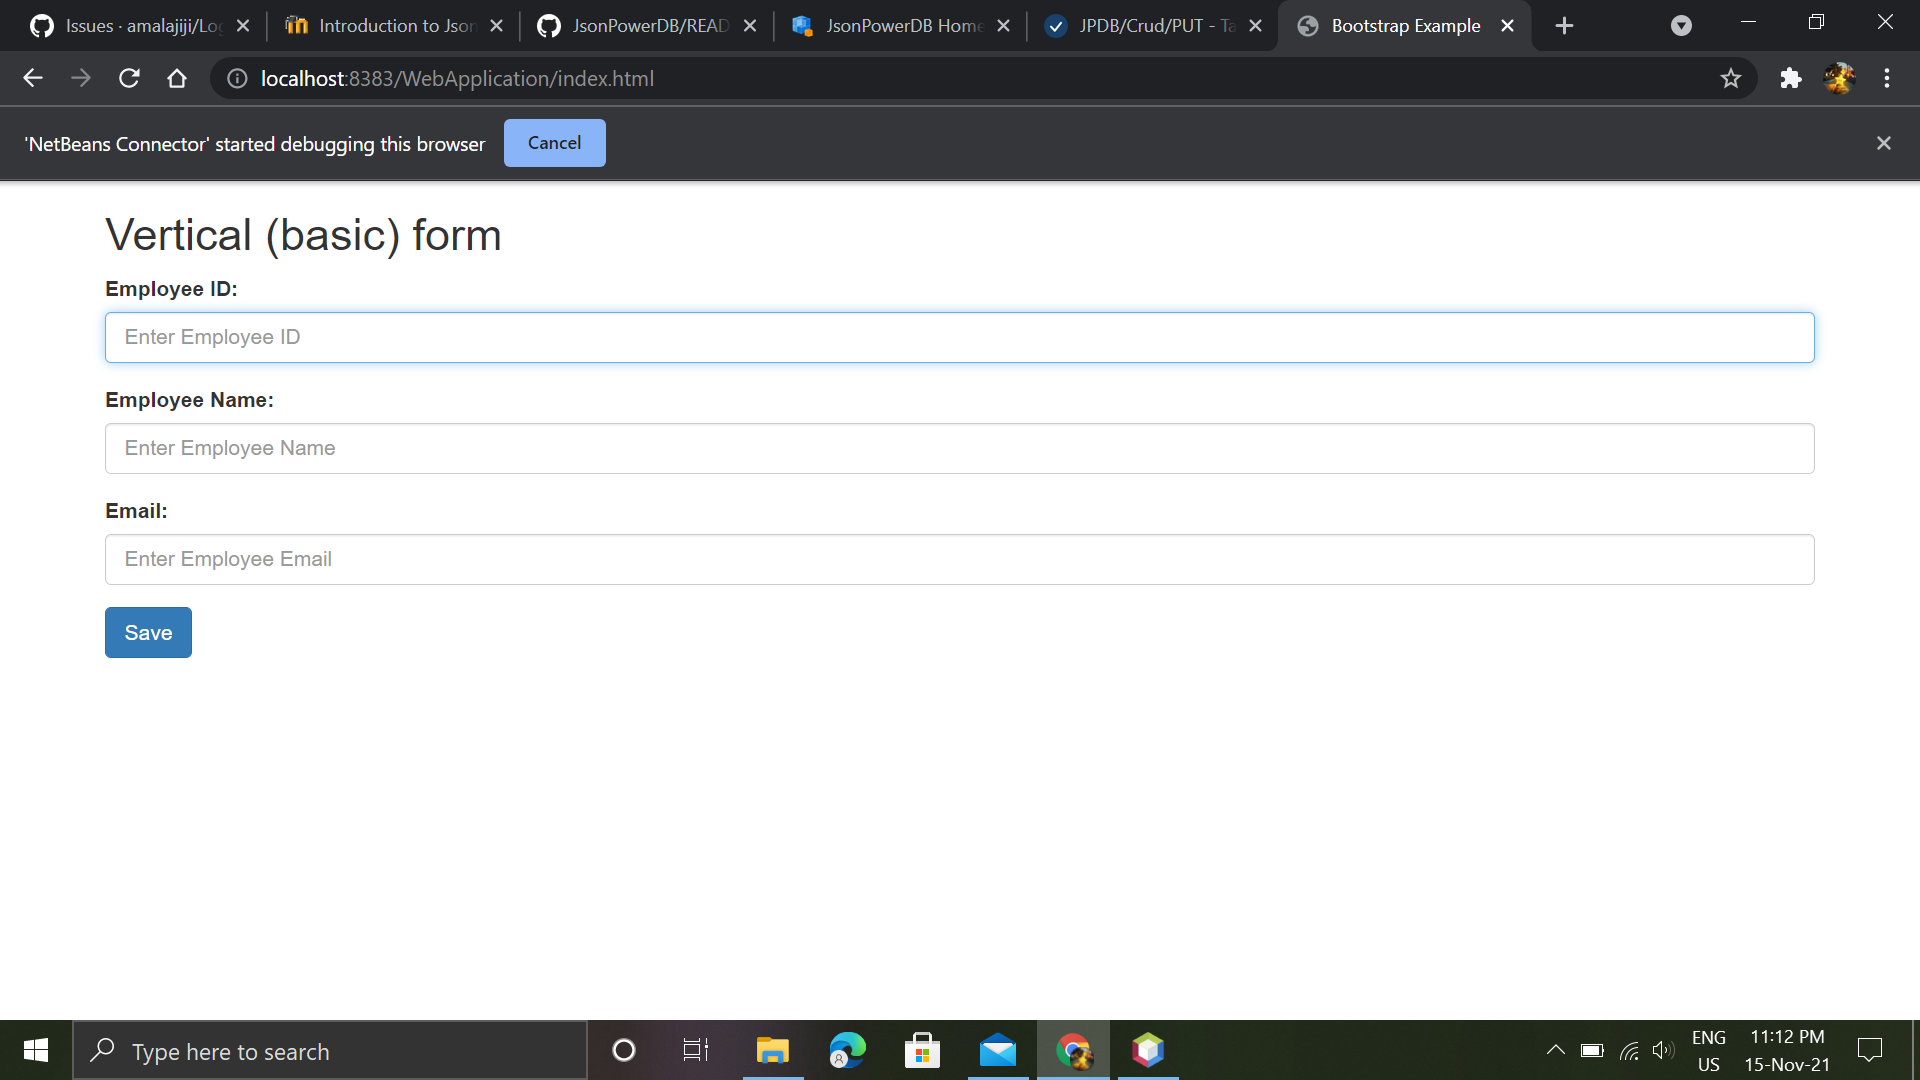Cancel NetBeans Connector debugging
1920x1080 pixels.
click(554, 143)
